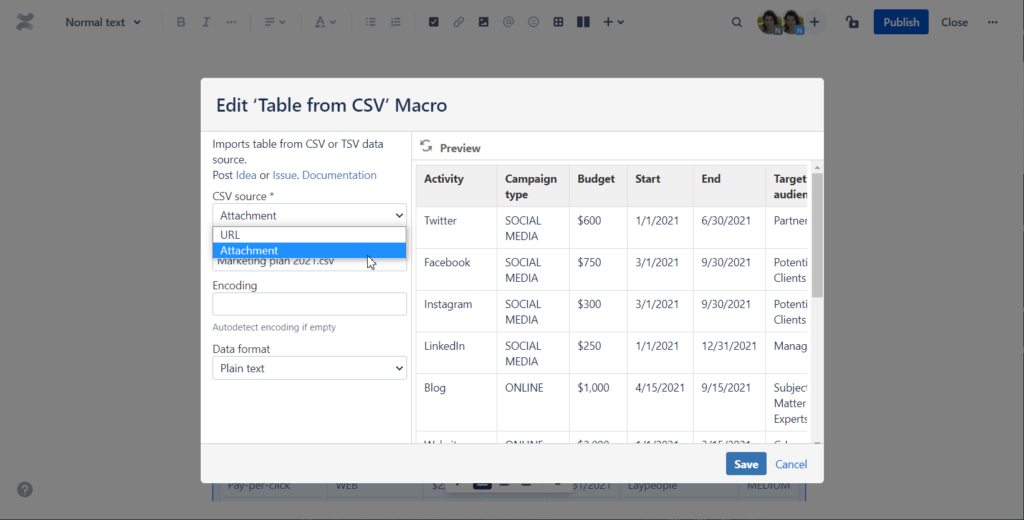Image resolution: width=1024 pixels, height=520 pixels.
Task: Refresh the preview with the refresh icon
Action: 426,146
